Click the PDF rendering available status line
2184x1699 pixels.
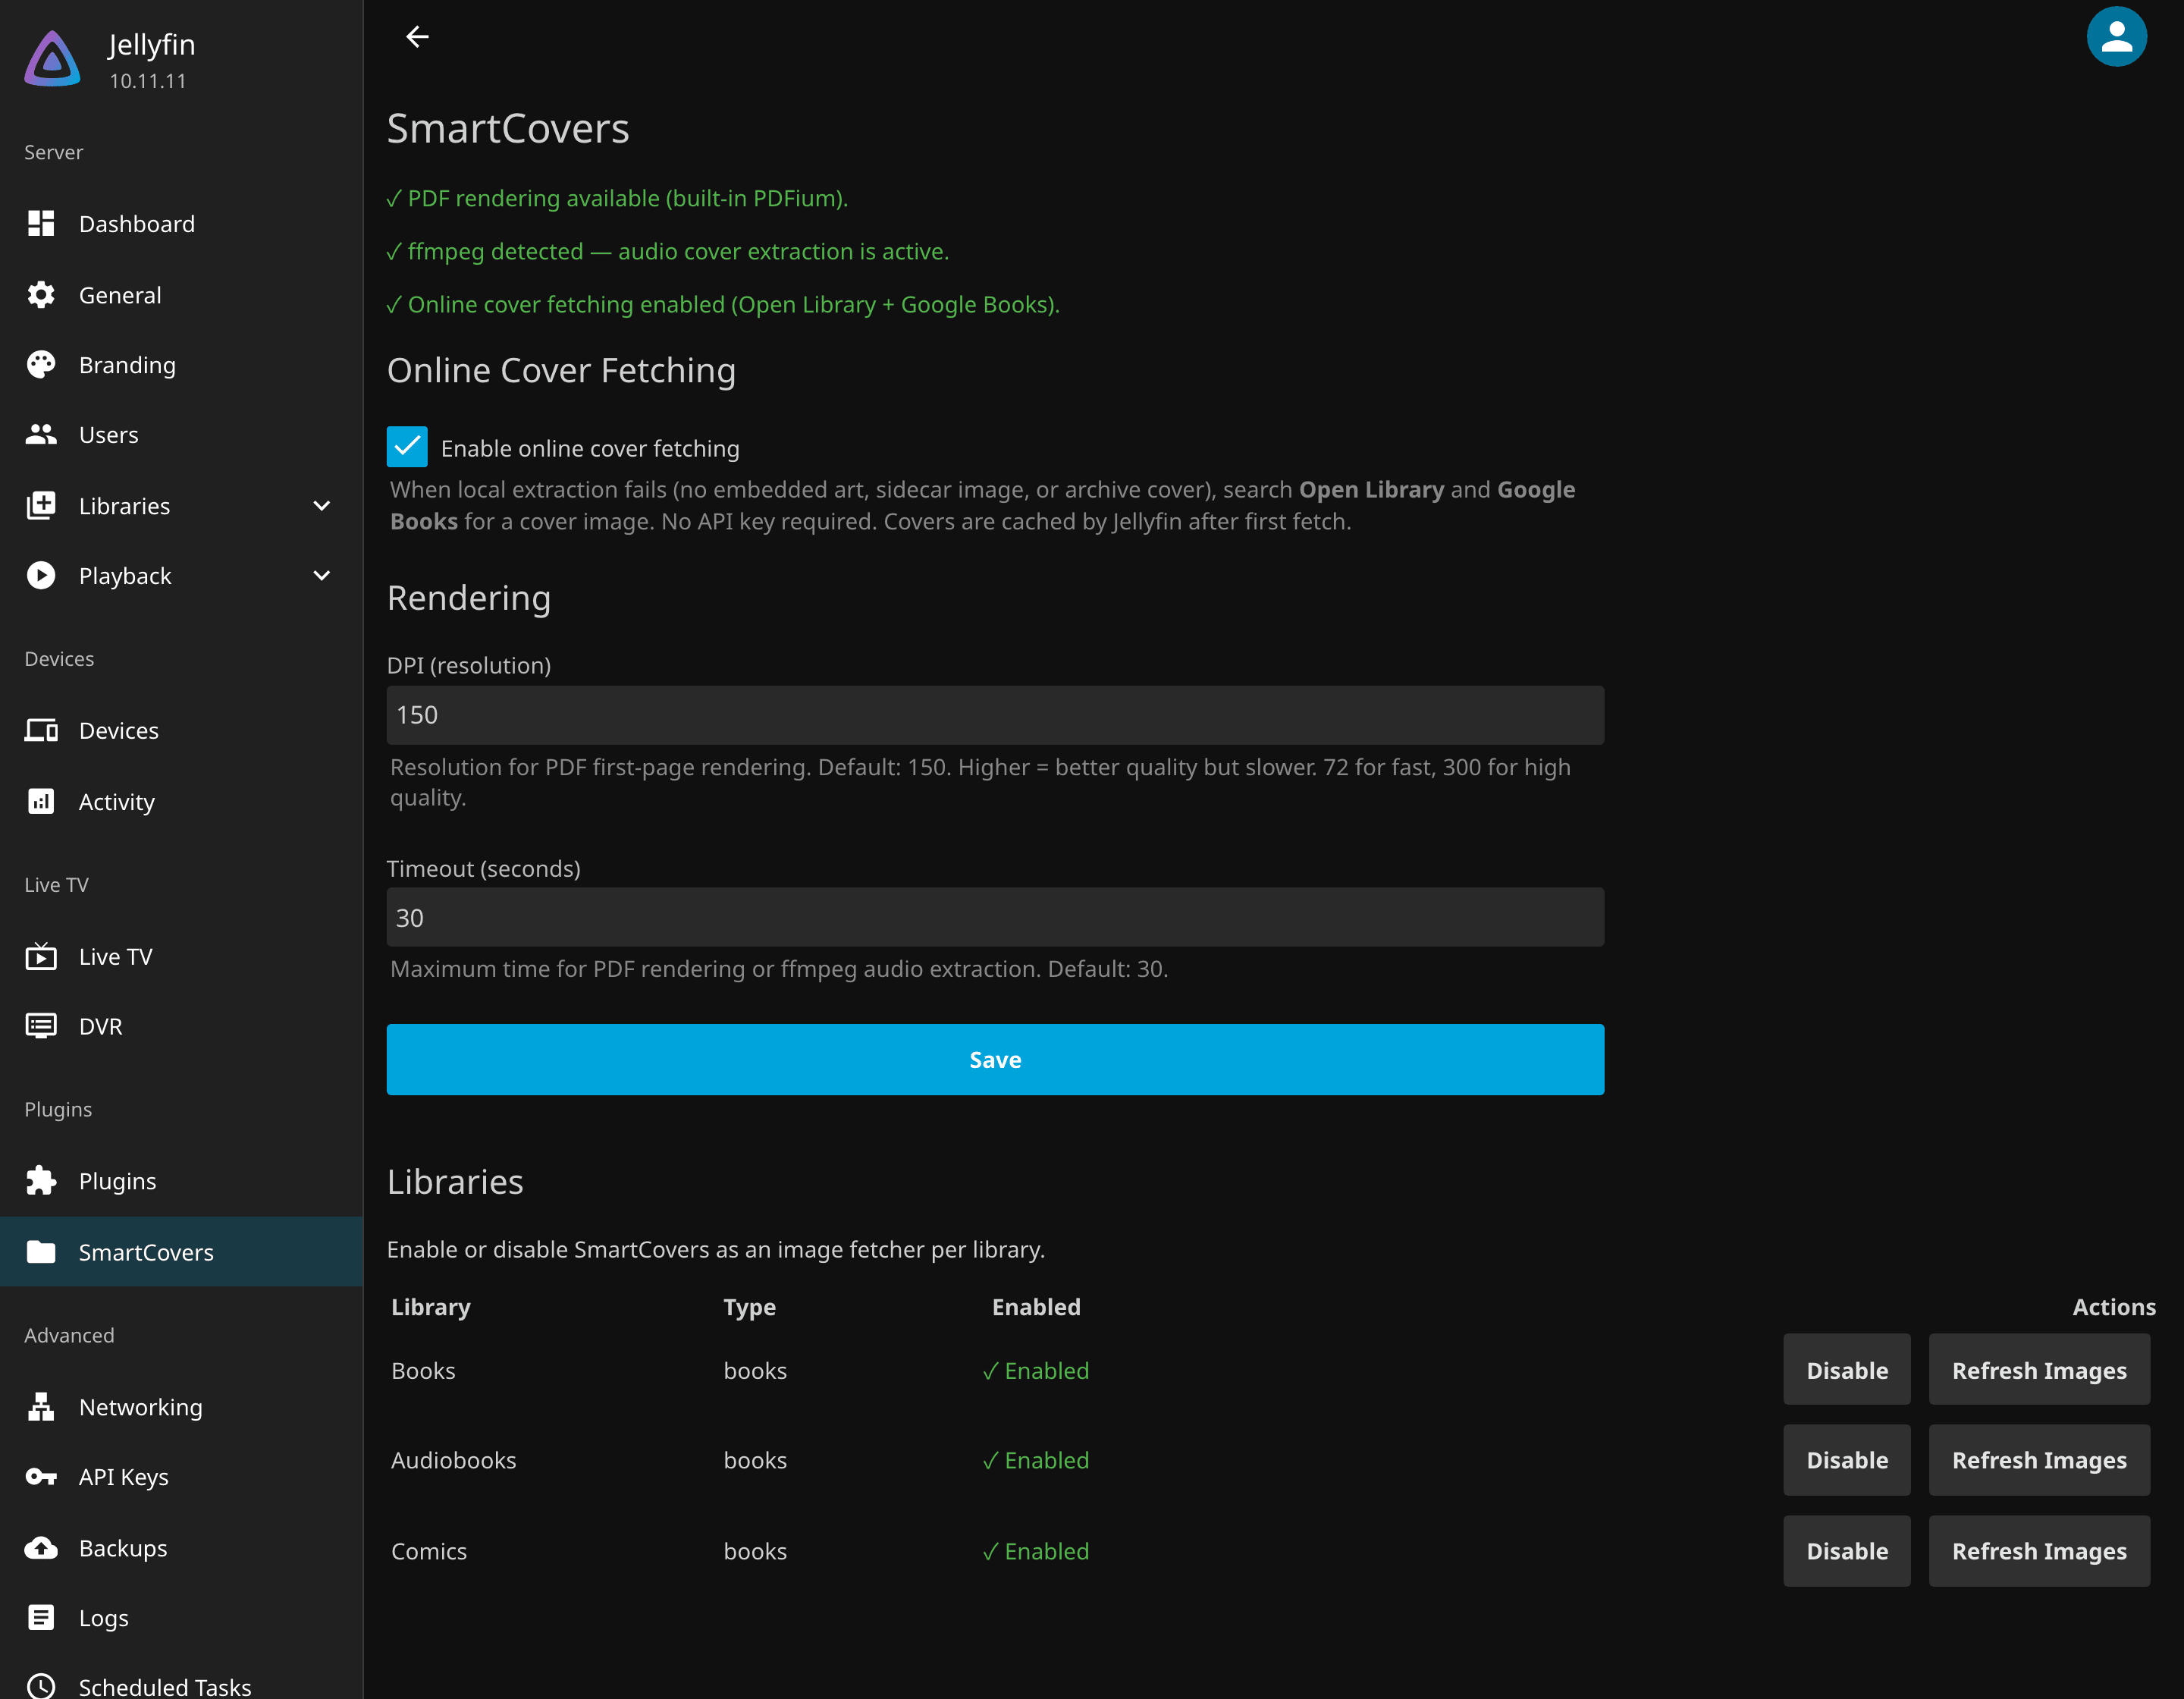tap(617, 198)
